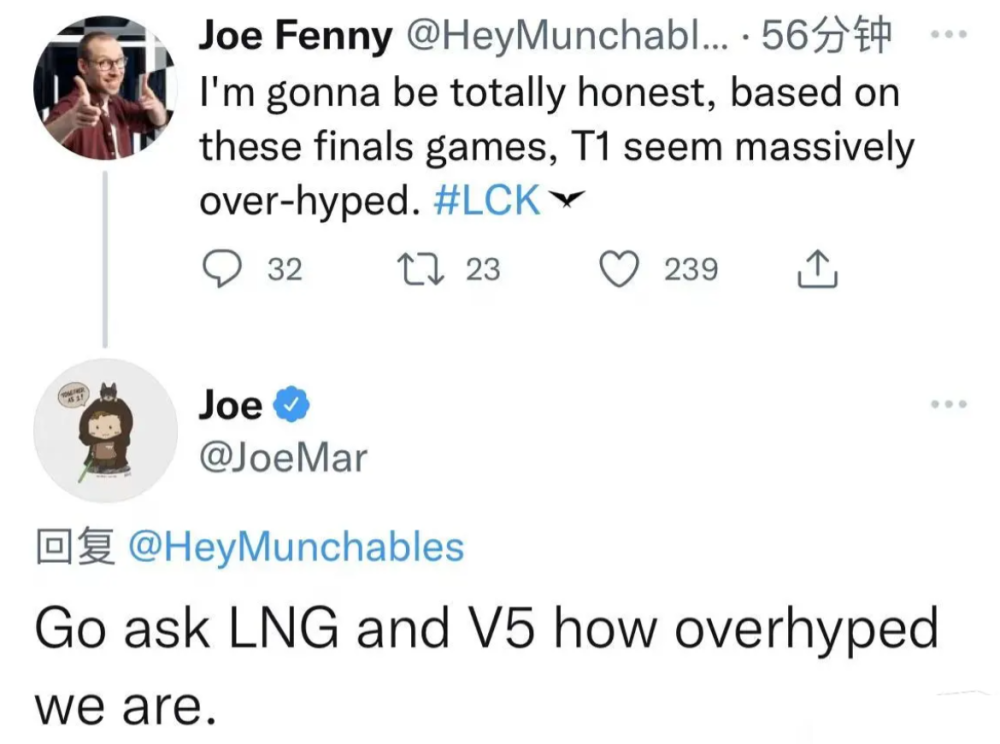
Task: Open Joe Fenny's profile picture
Action: click(x=105, y=87)
